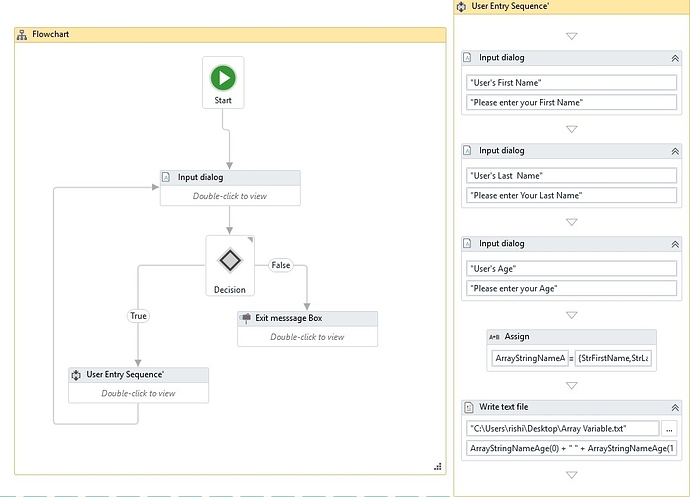Click the Exit message Box activity icon
The height and width of the screenshot is (497, 690).
(x=246, y=319)
